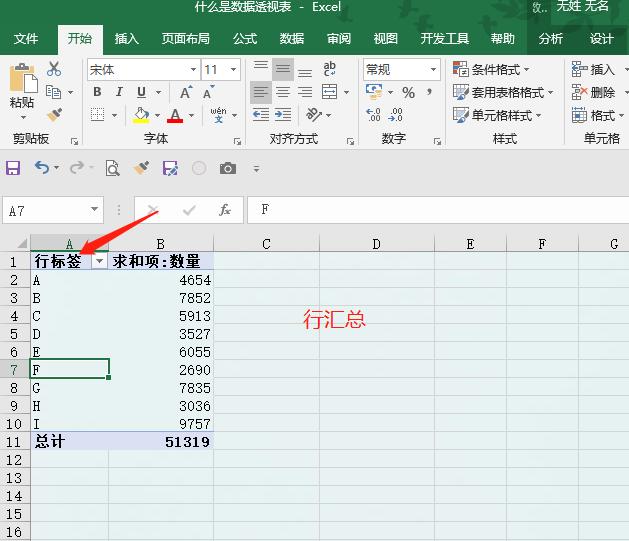Switch to the 页面布局 tab
This screenshot has height=541, width=629.
(x=186, y=39)
